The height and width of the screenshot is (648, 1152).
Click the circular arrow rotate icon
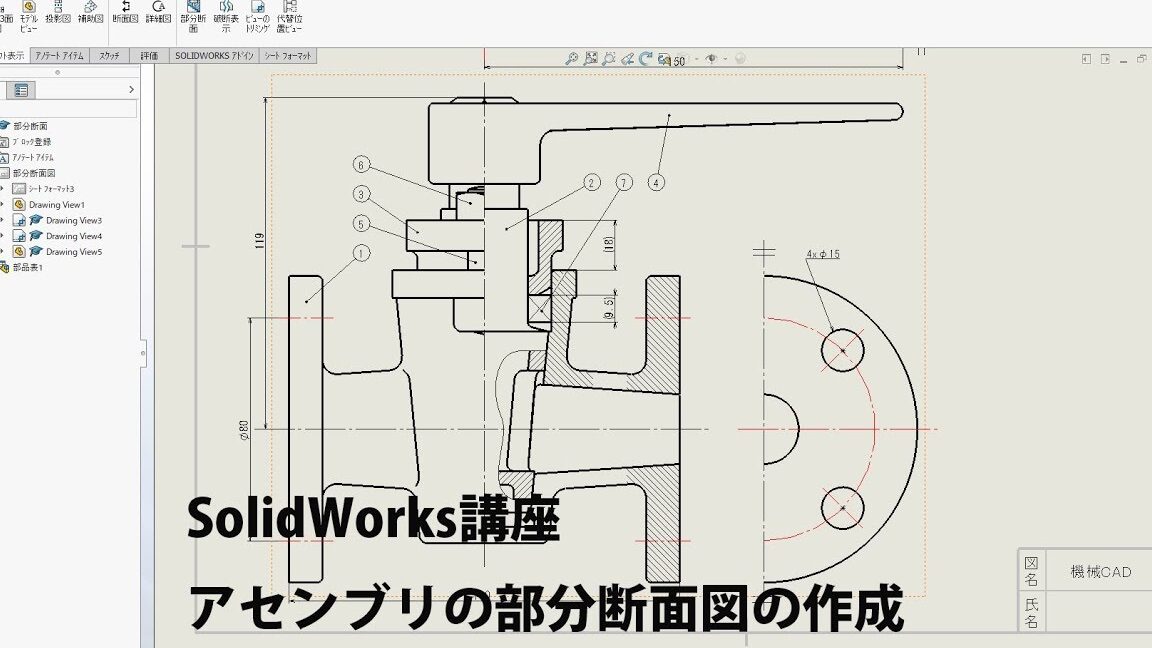coord(645,59)
